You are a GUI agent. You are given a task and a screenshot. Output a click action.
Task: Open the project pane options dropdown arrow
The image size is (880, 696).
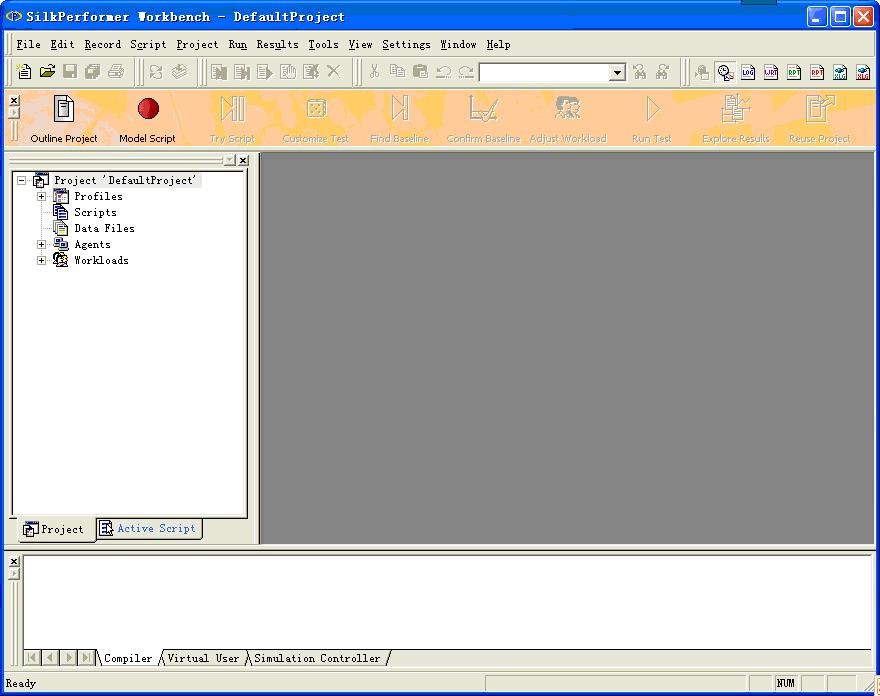(x=230, y=161)
